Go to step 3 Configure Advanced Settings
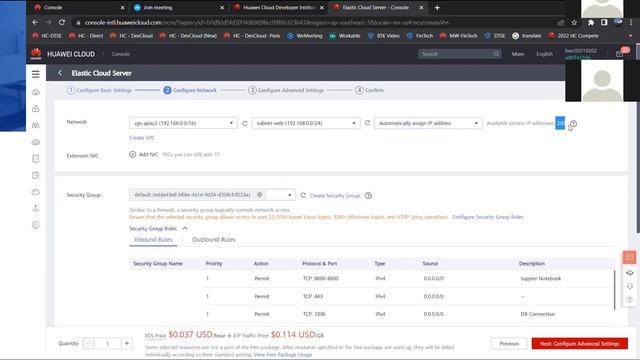The height and width of the screenshot is (360, 640). [x=286, y=90]
